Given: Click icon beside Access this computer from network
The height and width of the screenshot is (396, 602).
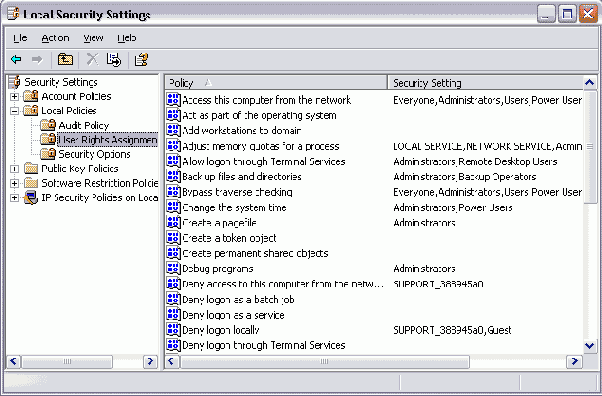Looking at the screenshot, I should [x=174, y=100].
